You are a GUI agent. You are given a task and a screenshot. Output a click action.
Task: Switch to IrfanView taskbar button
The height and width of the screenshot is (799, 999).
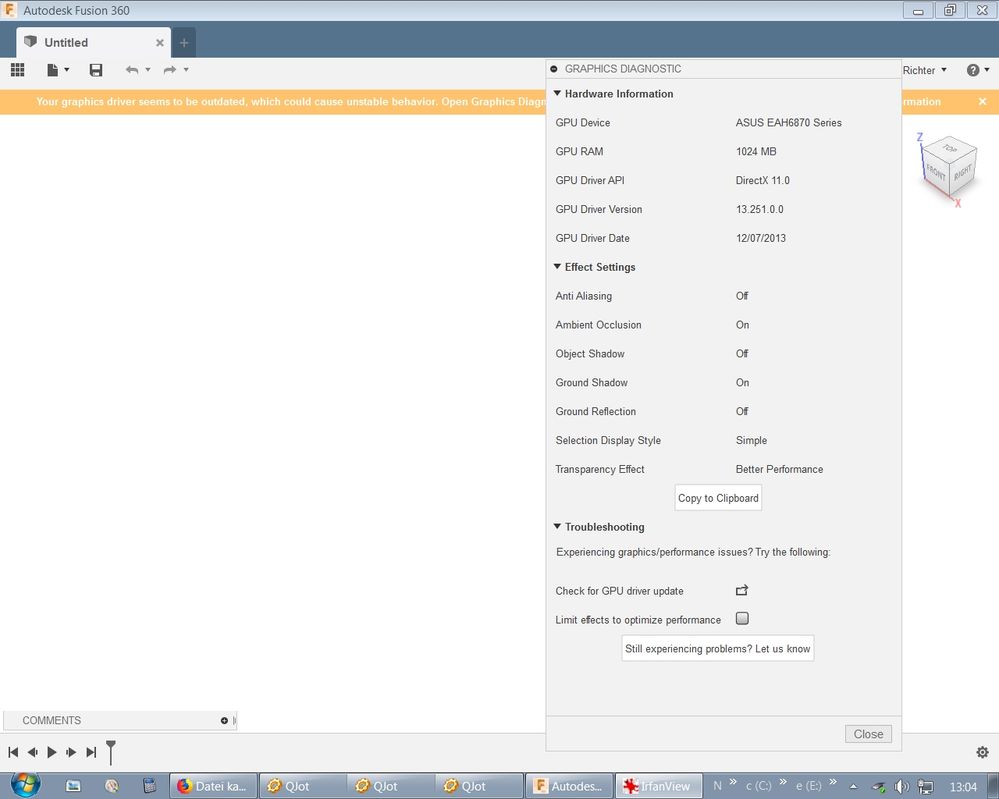pos(658,786)
